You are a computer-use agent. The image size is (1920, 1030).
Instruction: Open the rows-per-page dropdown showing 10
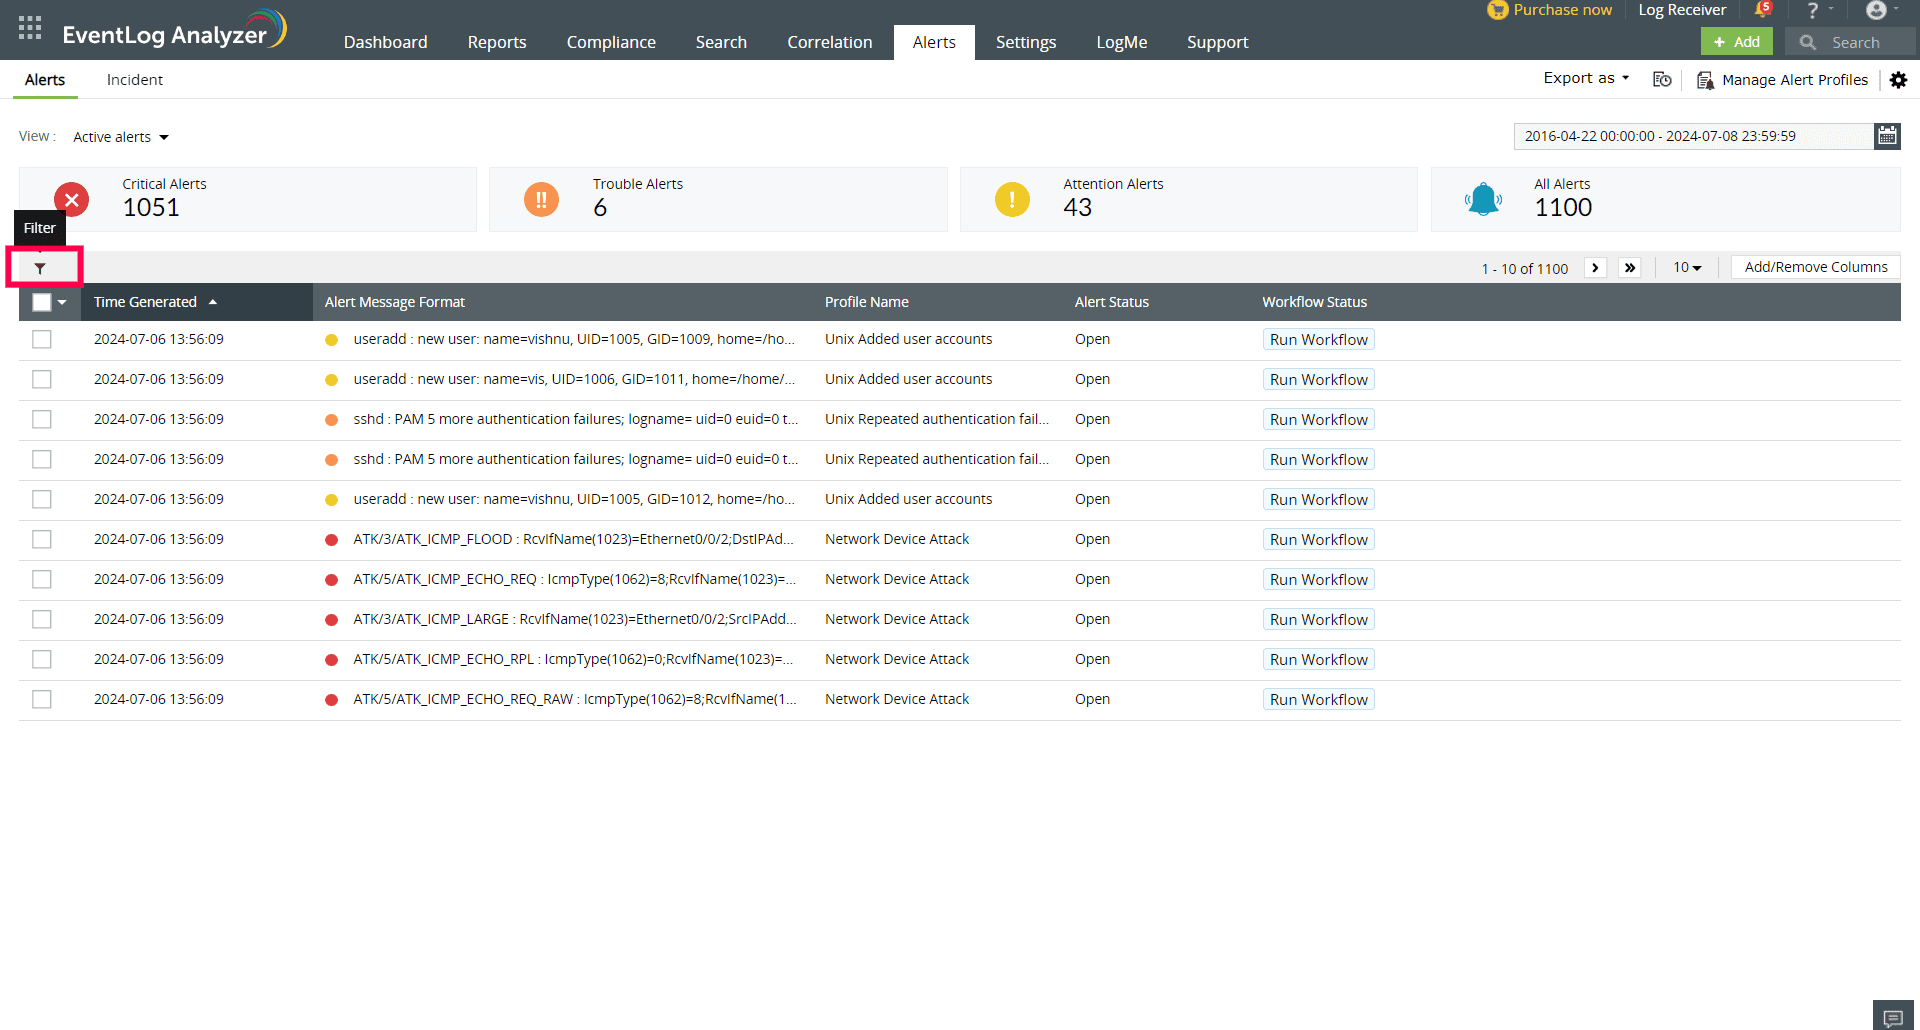[x=1686, y=267]
